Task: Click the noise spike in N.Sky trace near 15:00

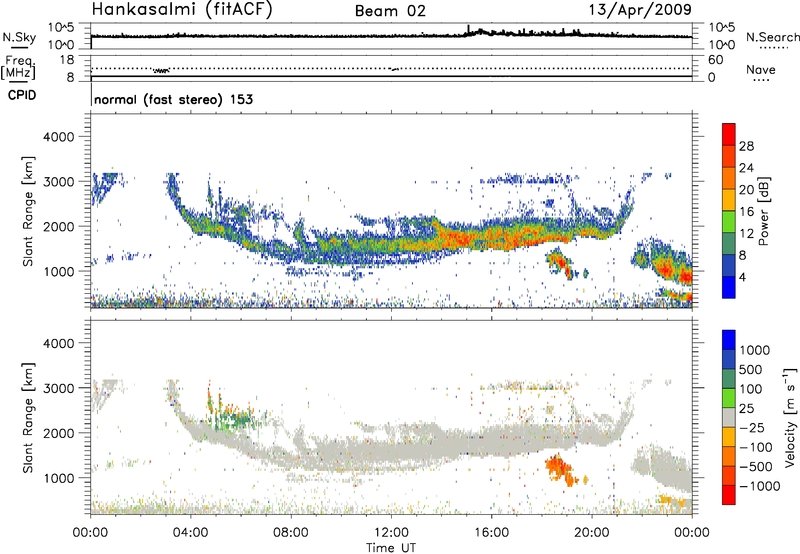Action: point(468,29)
